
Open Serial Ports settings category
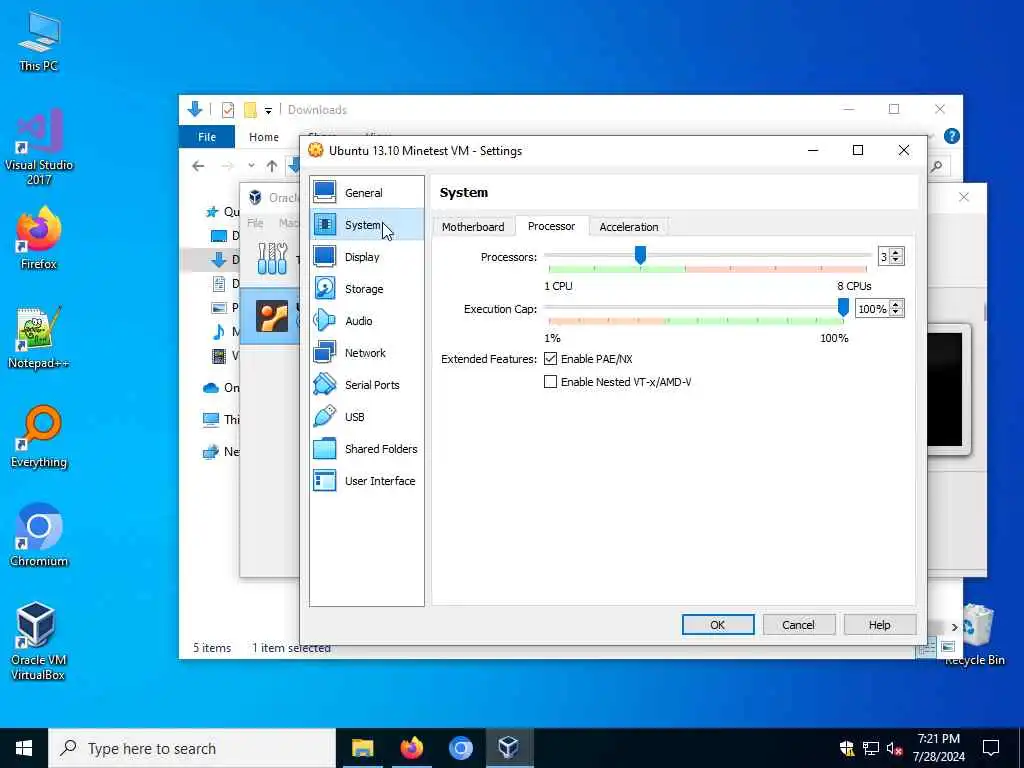pyautogui.click(x=366, y=385)
